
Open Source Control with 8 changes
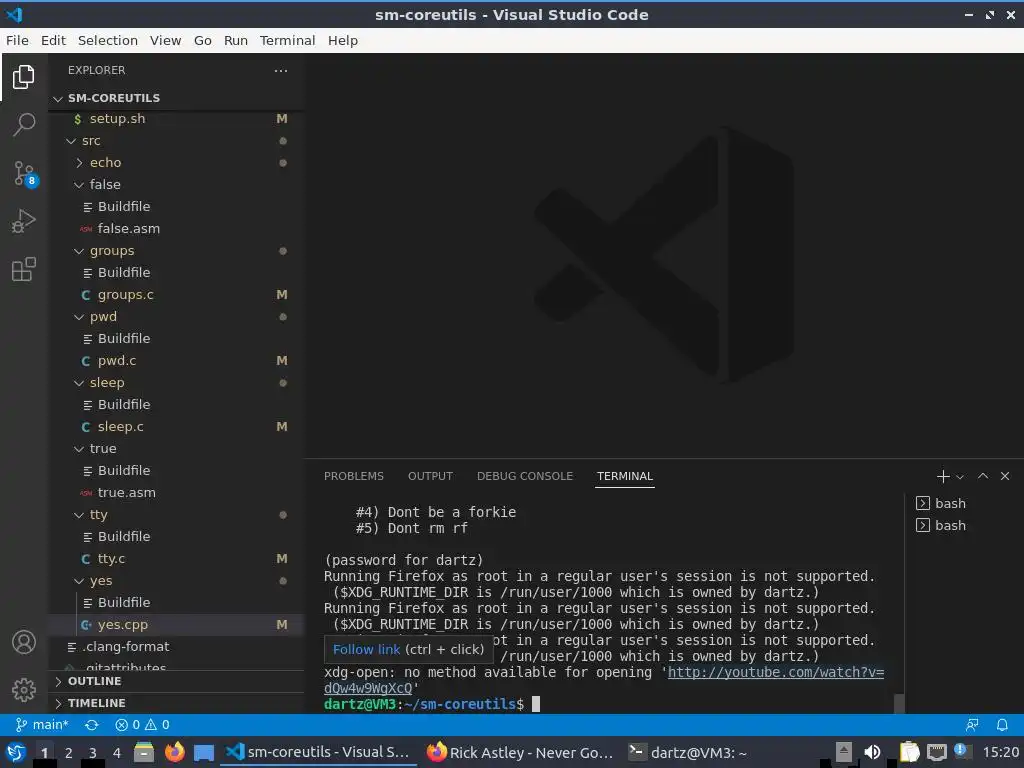(25, 174)
